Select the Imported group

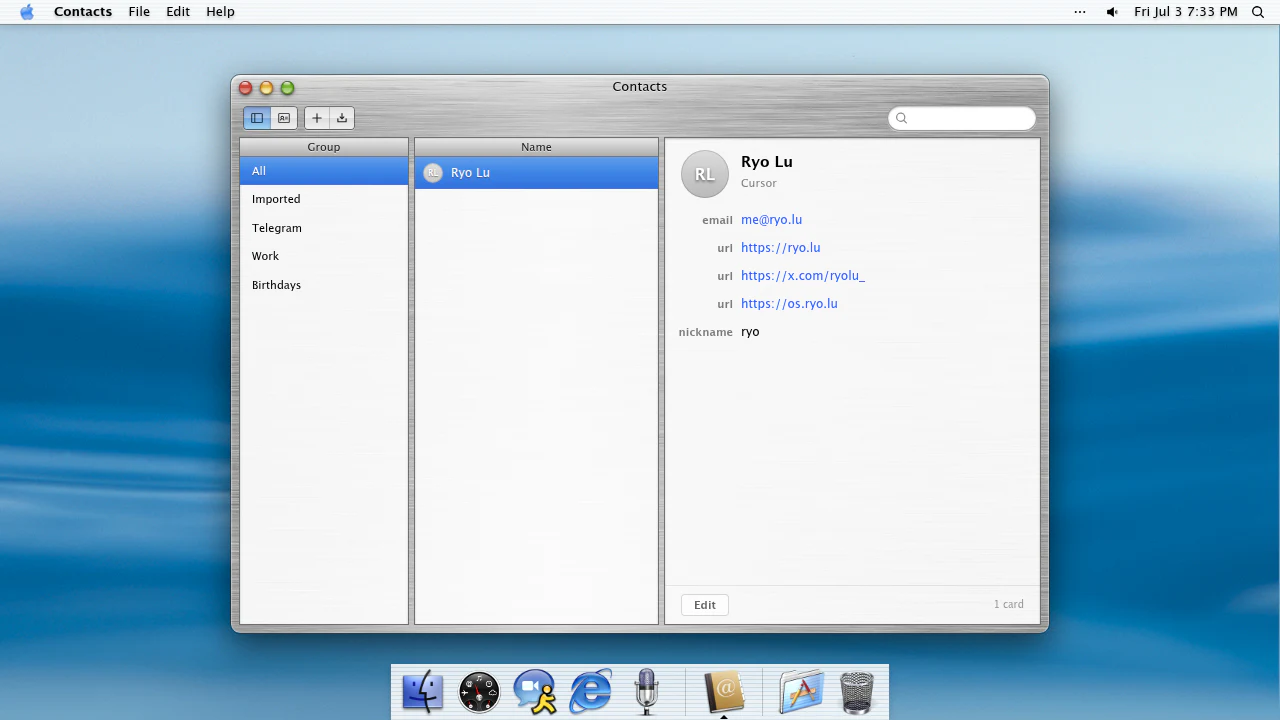[324, 199]
